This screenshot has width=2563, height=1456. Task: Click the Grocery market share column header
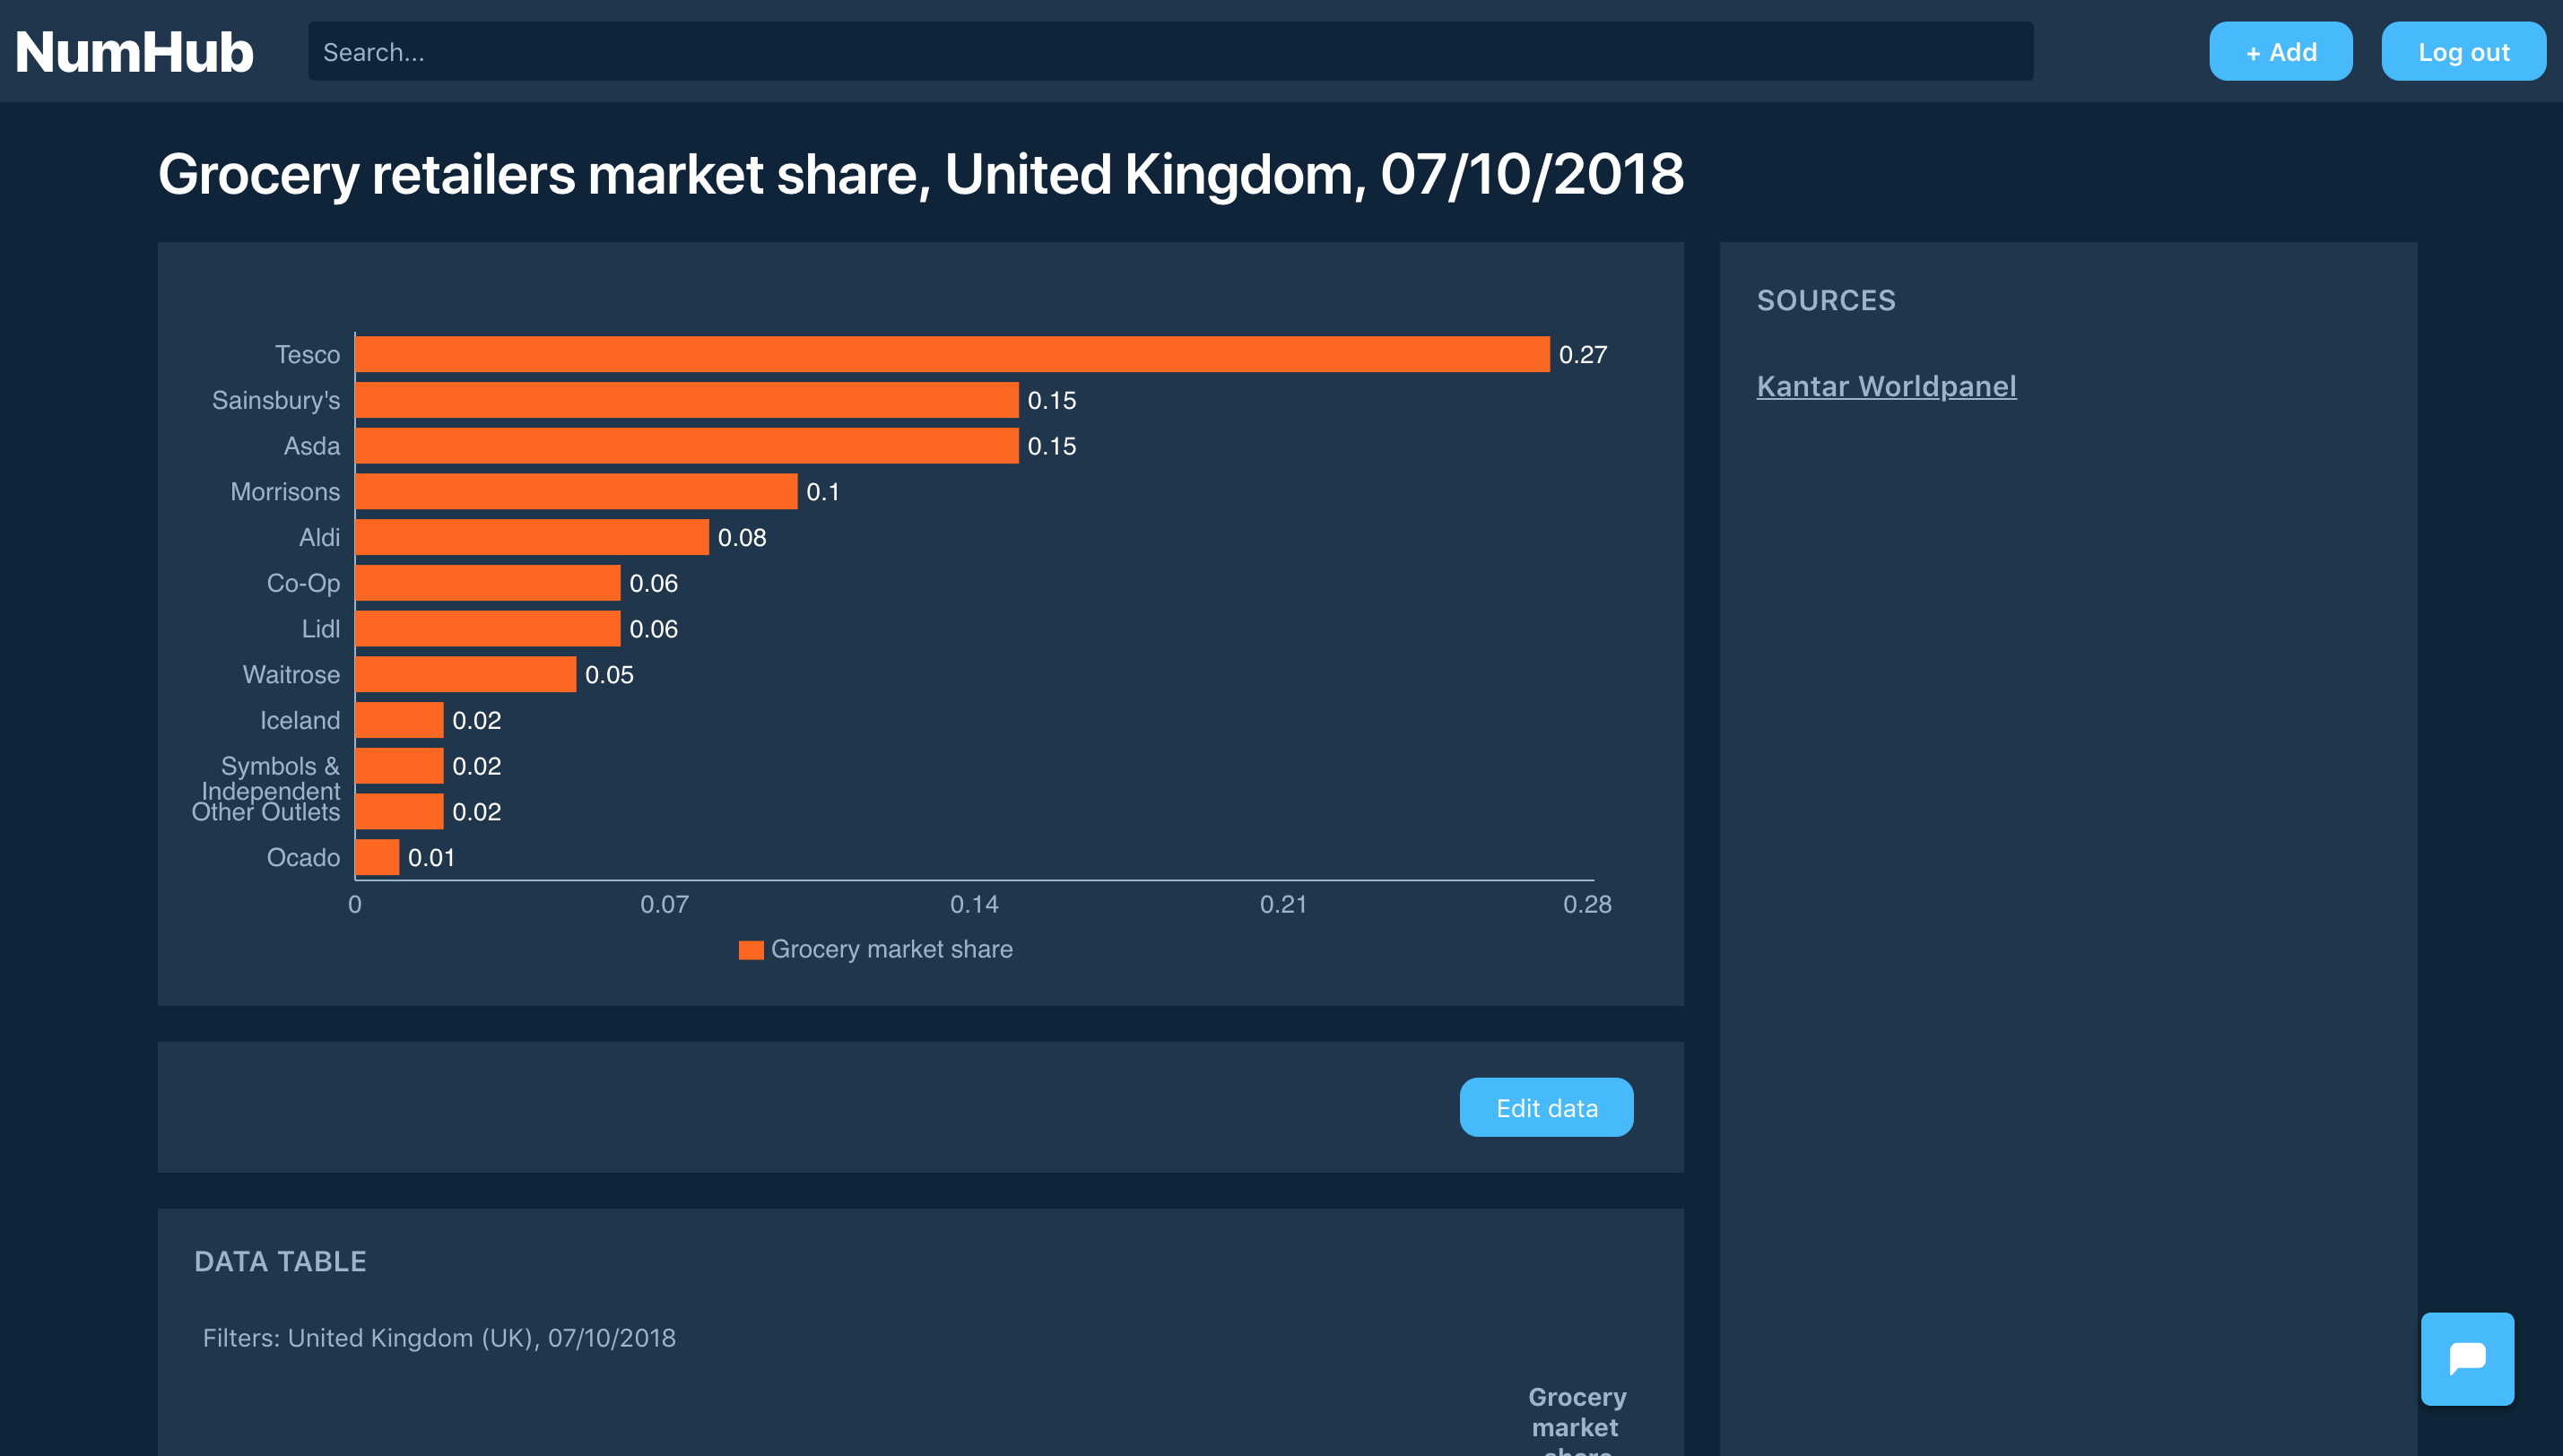[1576, 1414]
